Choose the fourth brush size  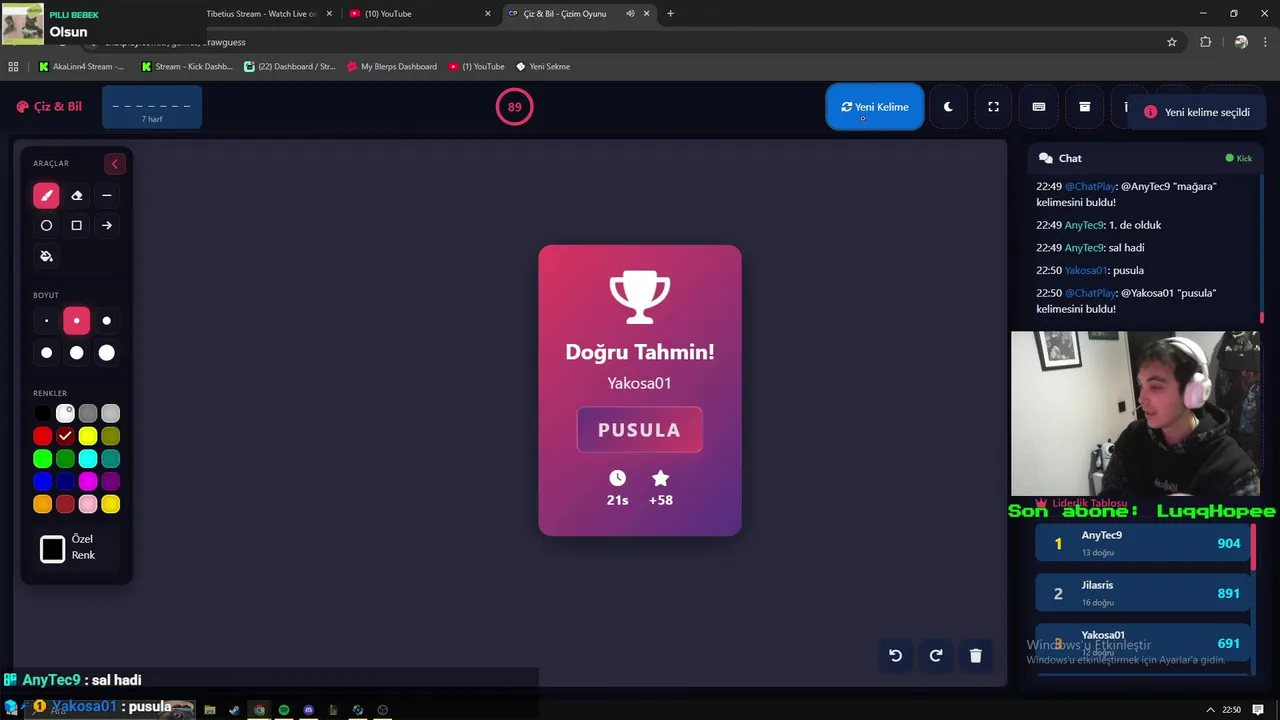click(46, 353)
